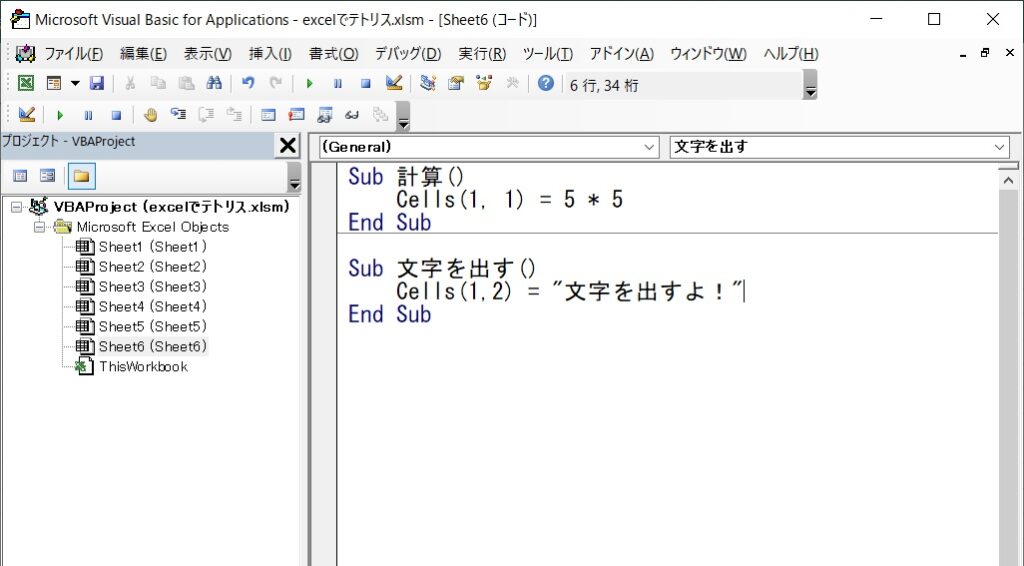Open the Insert UserForm dropdown arrow
1024x566 pixels.
[x=75, y=83]
